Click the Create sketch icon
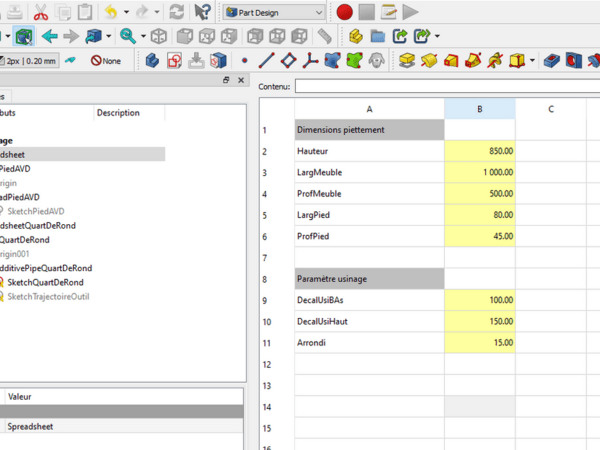This screenshot has height=450, width=600. point(175,61)
